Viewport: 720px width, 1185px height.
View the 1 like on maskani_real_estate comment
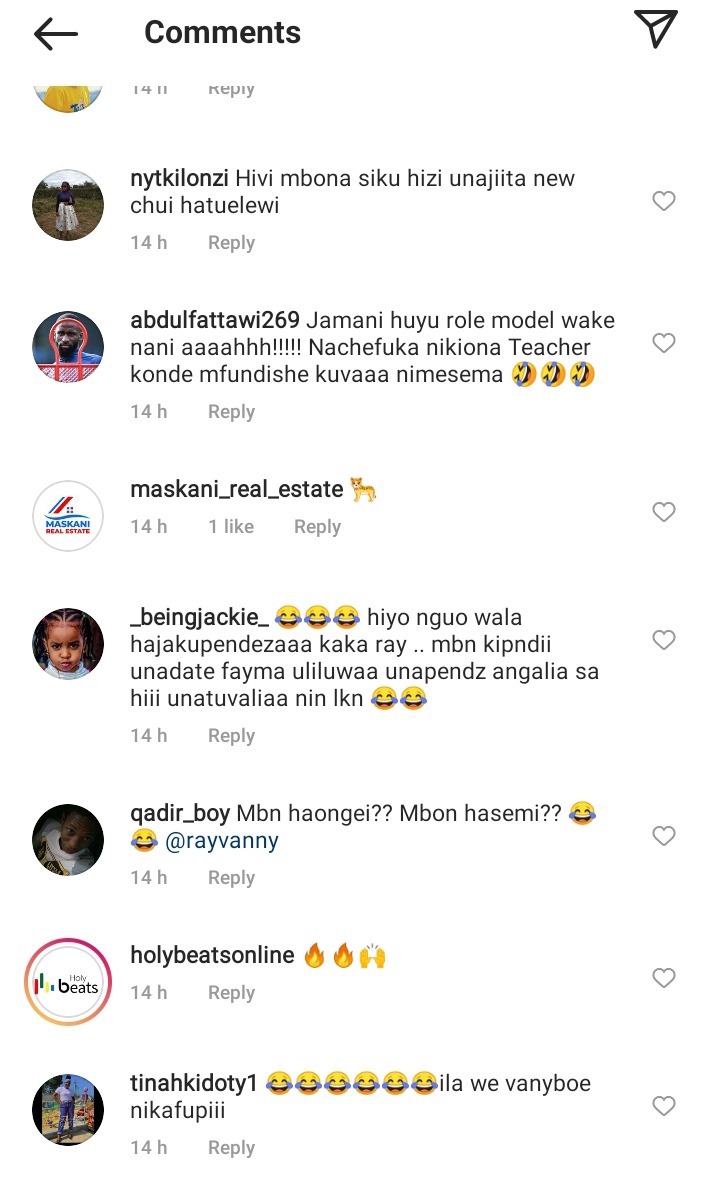click(x=231, y=527)
